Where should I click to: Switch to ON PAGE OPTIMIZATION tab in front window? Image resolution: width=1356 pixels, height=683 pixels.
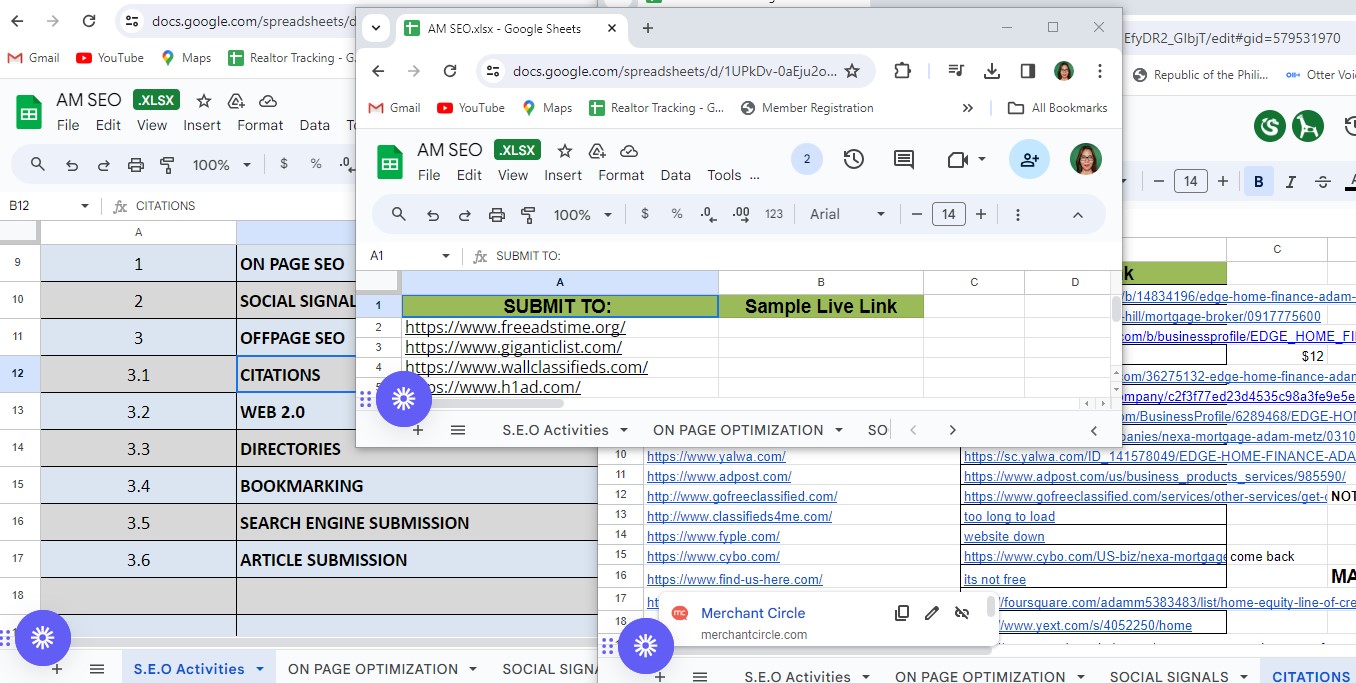[738, 430]
